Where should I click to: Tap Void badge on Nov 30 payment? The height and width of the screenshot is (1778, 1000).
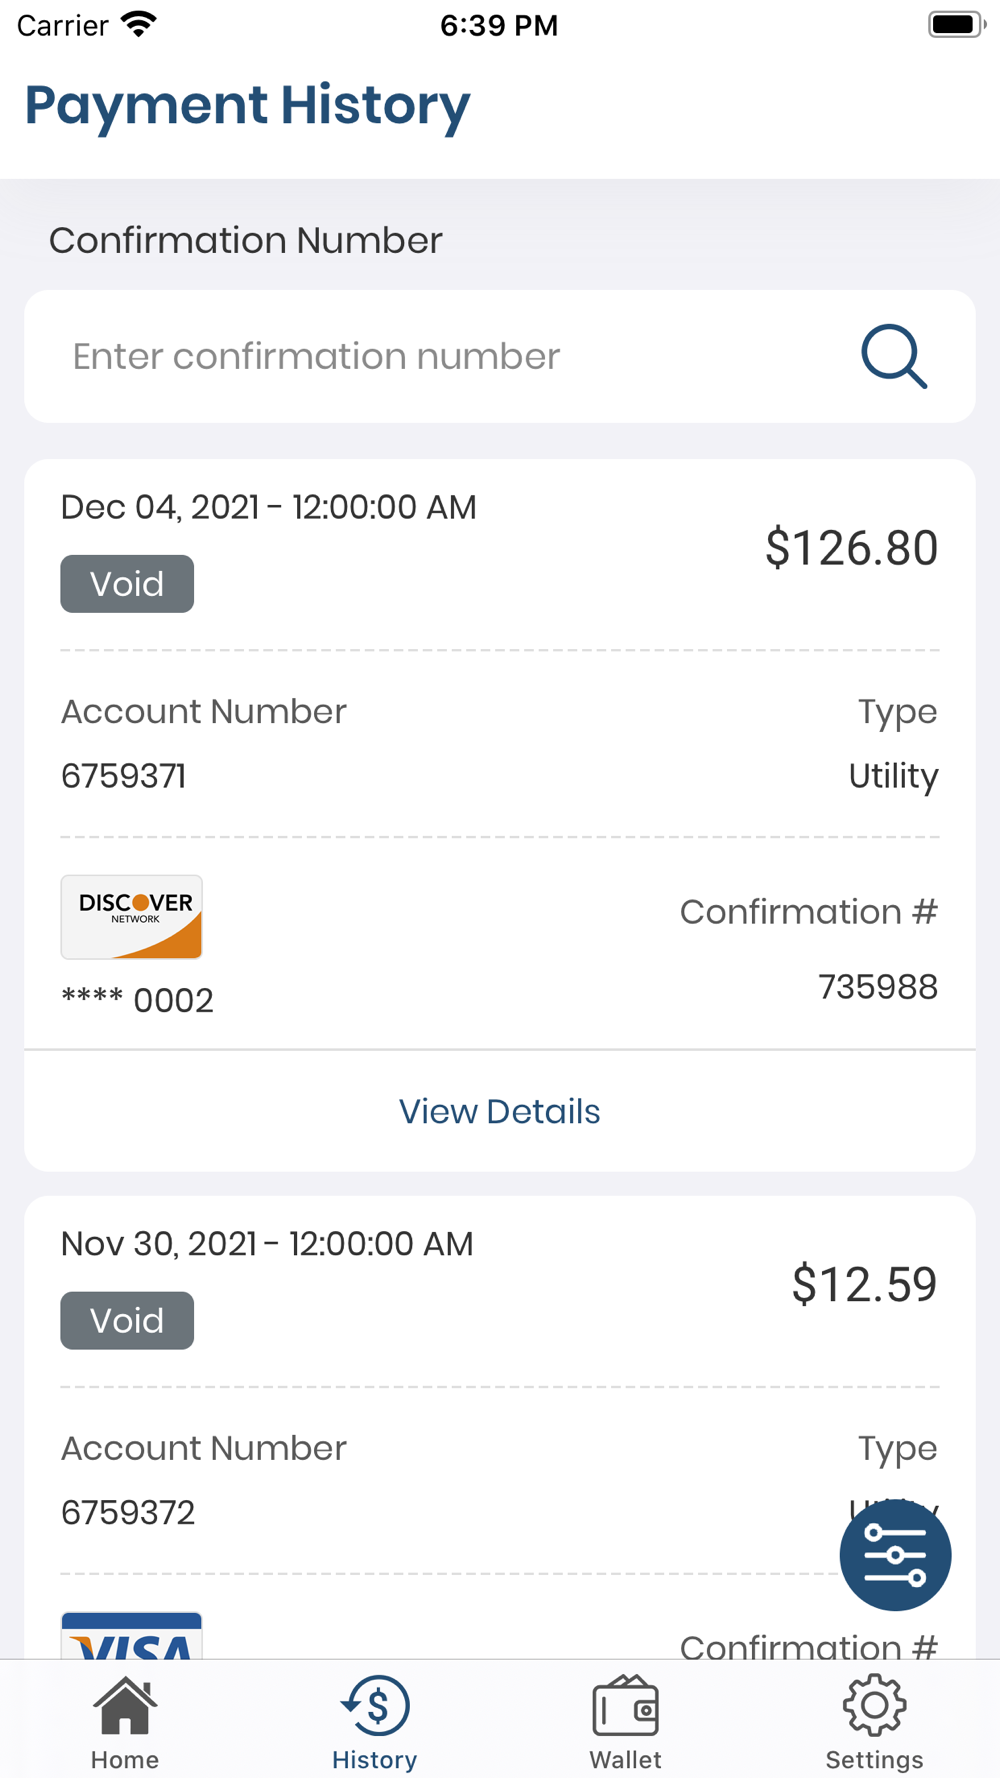(127, 1321)
